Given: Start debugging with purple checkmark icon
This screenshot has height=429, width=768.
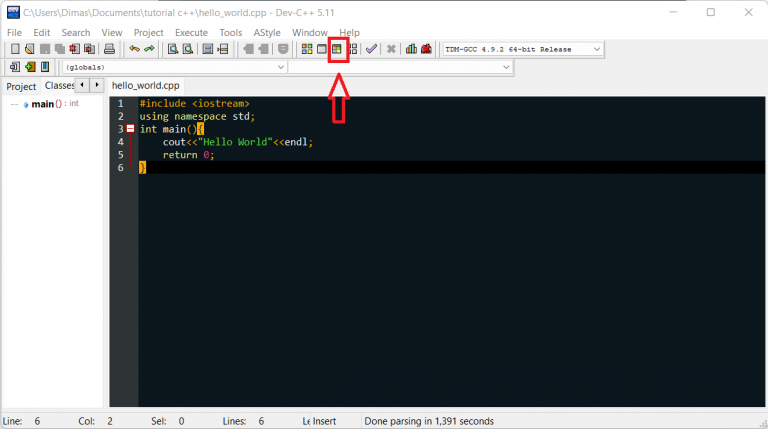Looking at the screenshot, I should (371, 49).
